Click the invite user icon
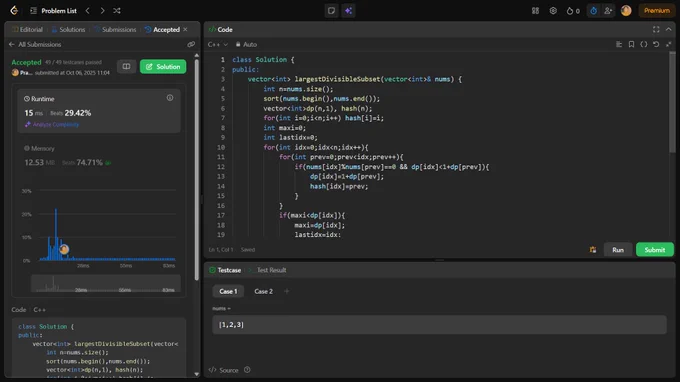 click(608, 10)
